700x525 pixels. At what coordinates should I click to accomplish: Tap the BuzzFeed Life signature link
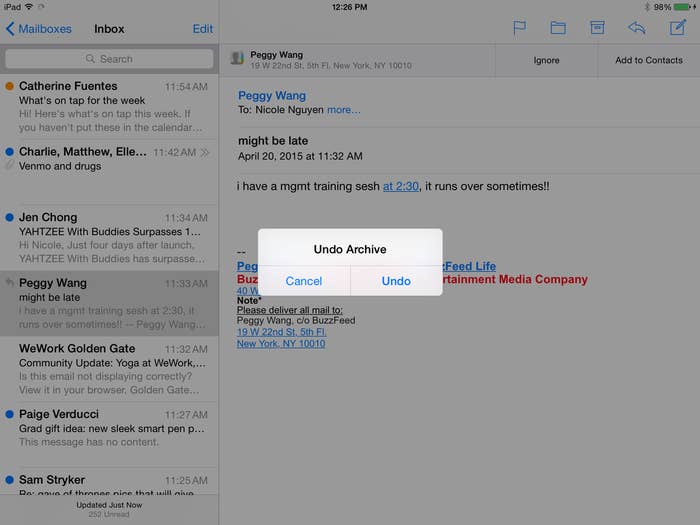click(469, 267)
